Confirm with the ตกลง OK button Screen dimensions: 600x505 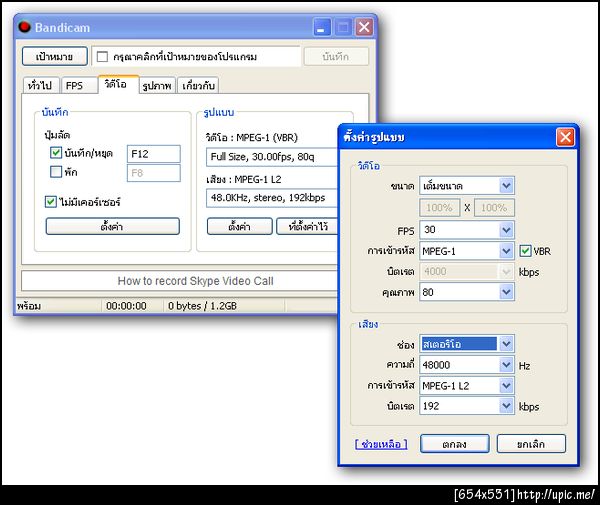tap(455, 444)
